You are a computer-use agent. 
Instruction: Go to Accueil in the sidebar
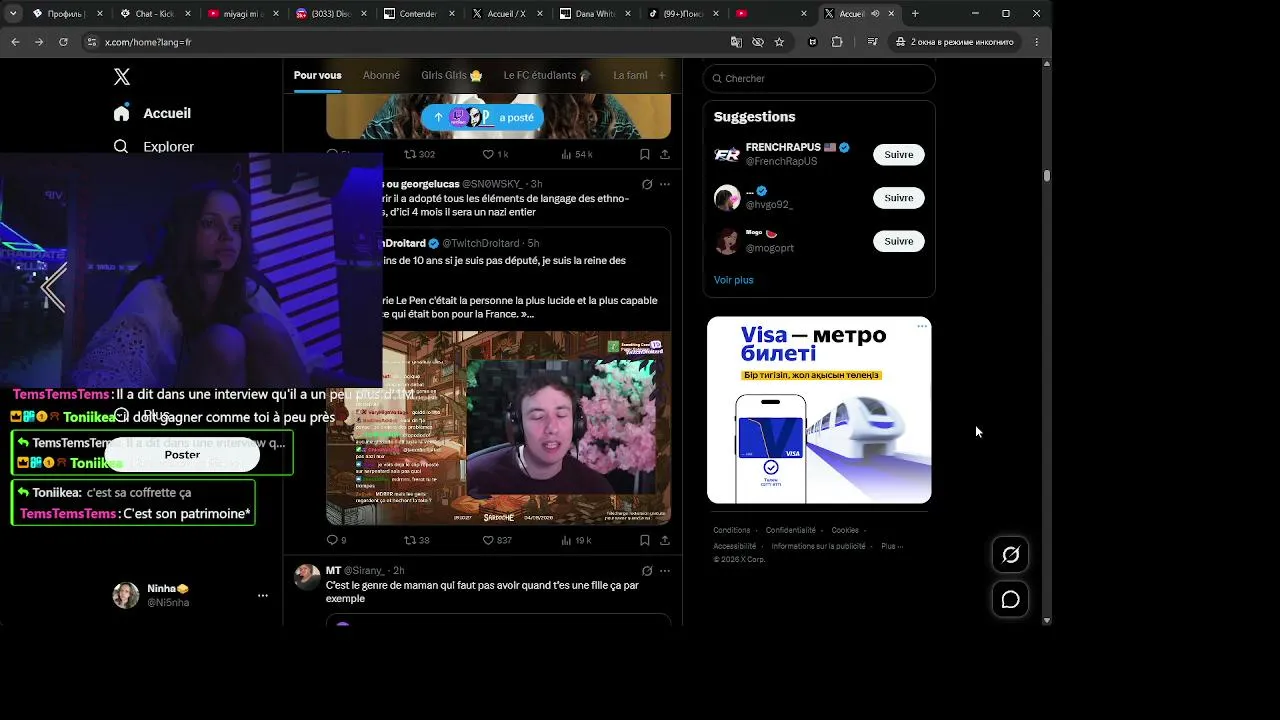[152, 113]
